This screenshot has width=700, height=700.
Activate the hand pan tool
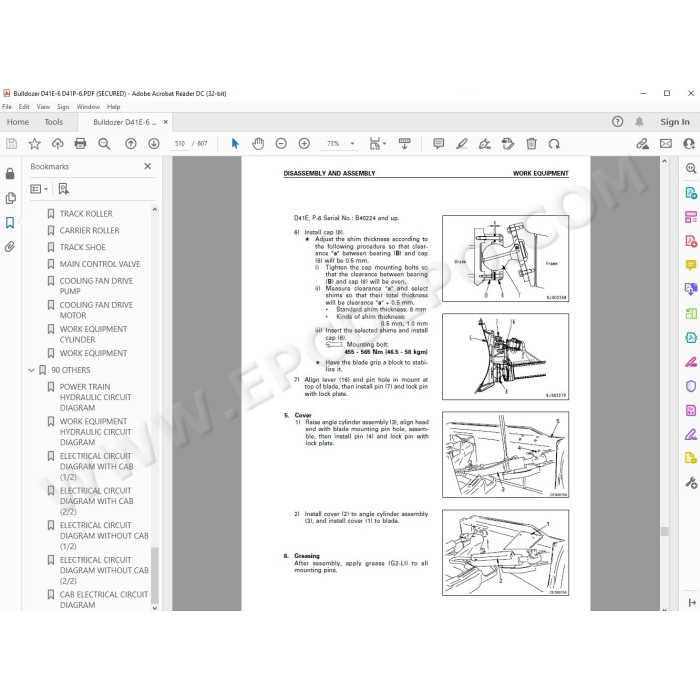tap(258, 144)
